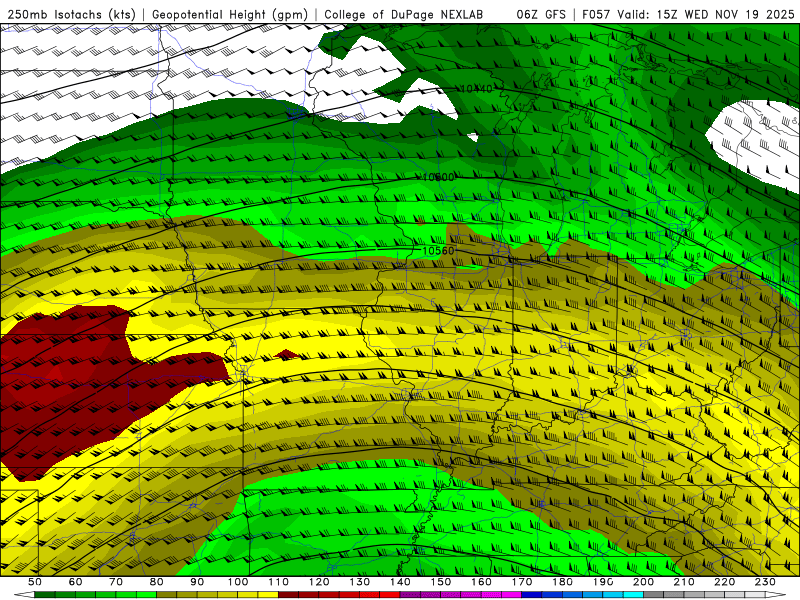This screenshot has width=800, height=600.
Task: Click the 'F057 Valid: 15Z WED NOV 19 2025' text
Action: pyautogui.click(x=688, y=14)
